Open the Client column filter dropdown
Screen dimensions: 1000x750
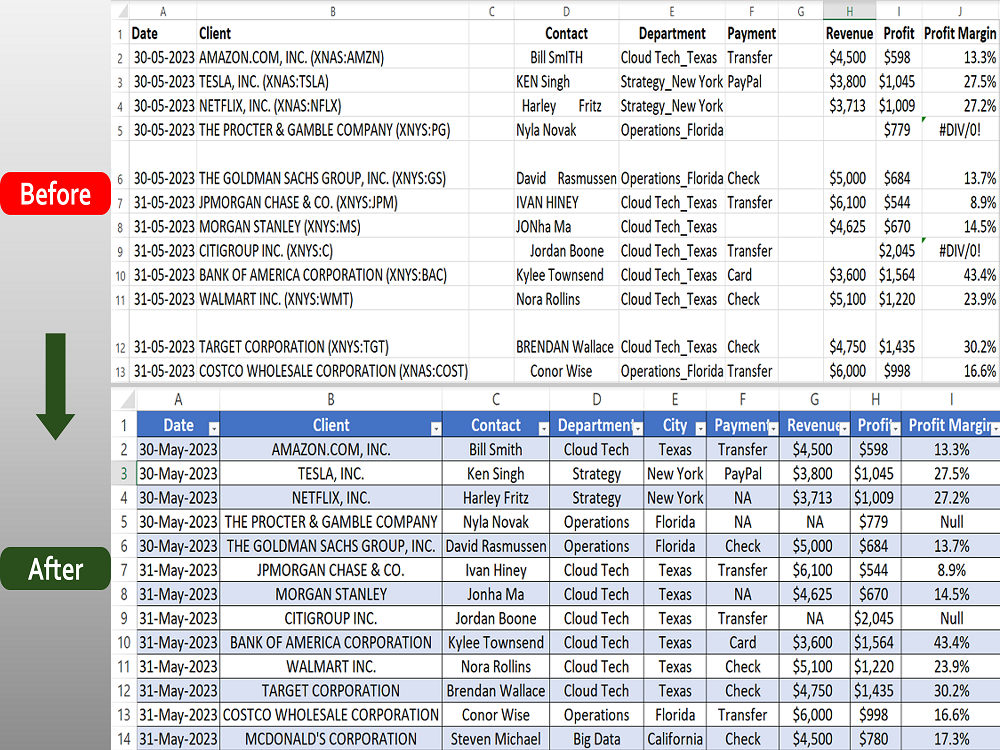coord(436,429)
